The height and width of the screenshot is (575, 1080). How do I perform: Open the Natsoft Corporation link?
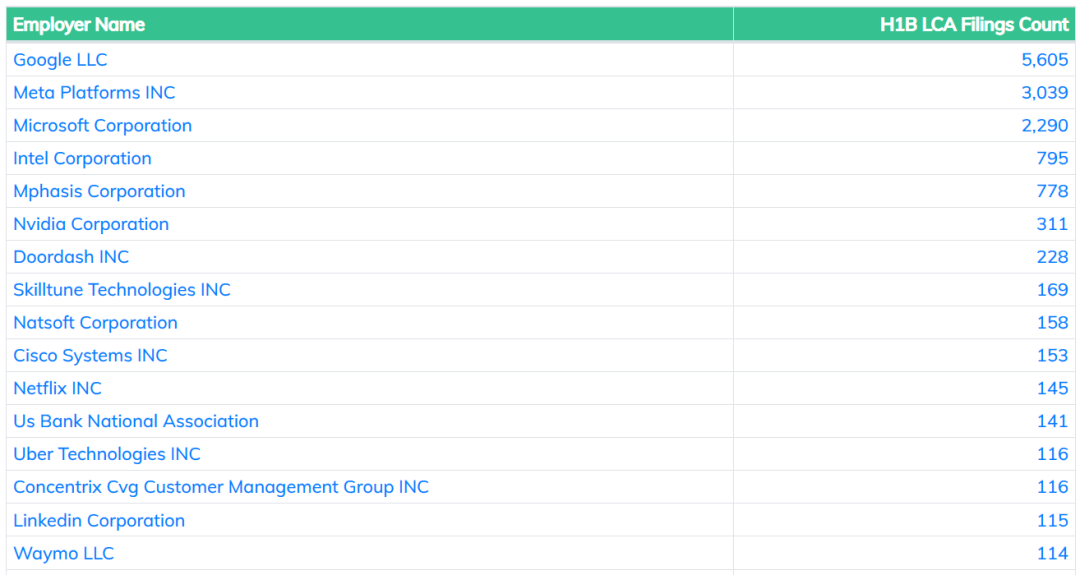point(95,323)
